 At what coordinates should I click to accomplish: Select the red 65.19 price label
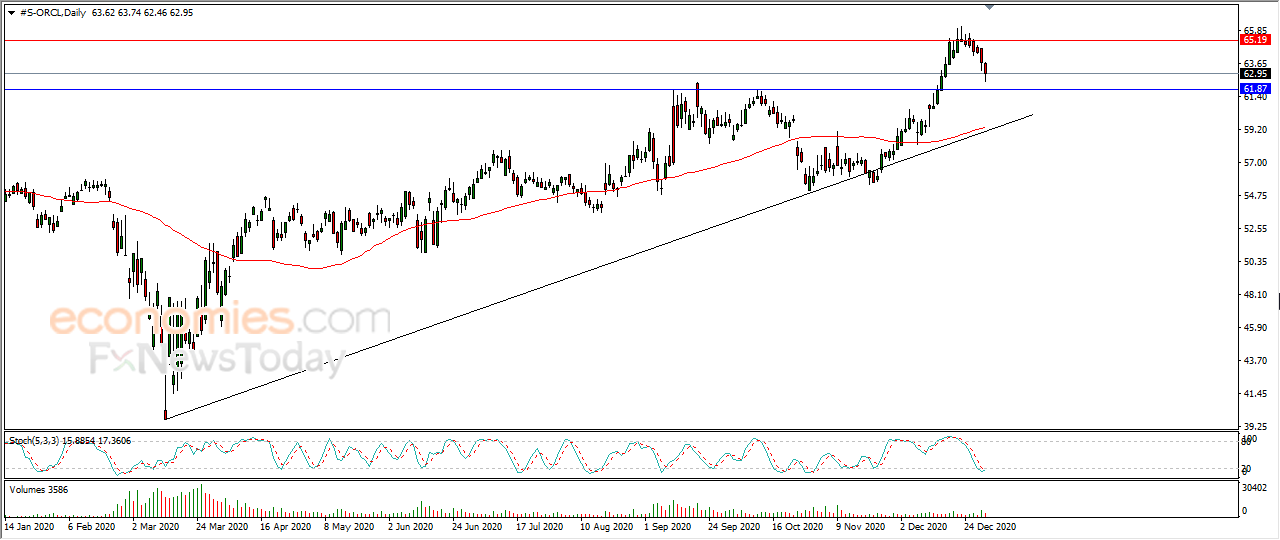click(1254, 40)
